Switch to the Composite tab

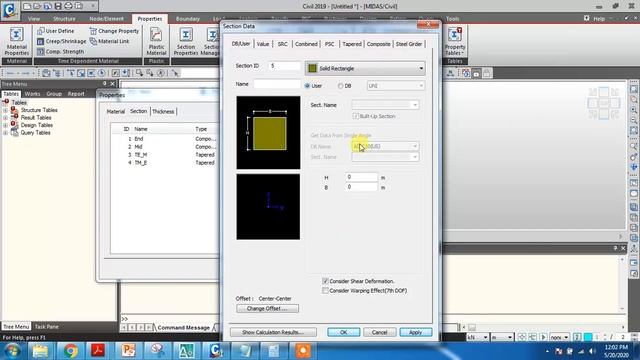click(378, 44)
